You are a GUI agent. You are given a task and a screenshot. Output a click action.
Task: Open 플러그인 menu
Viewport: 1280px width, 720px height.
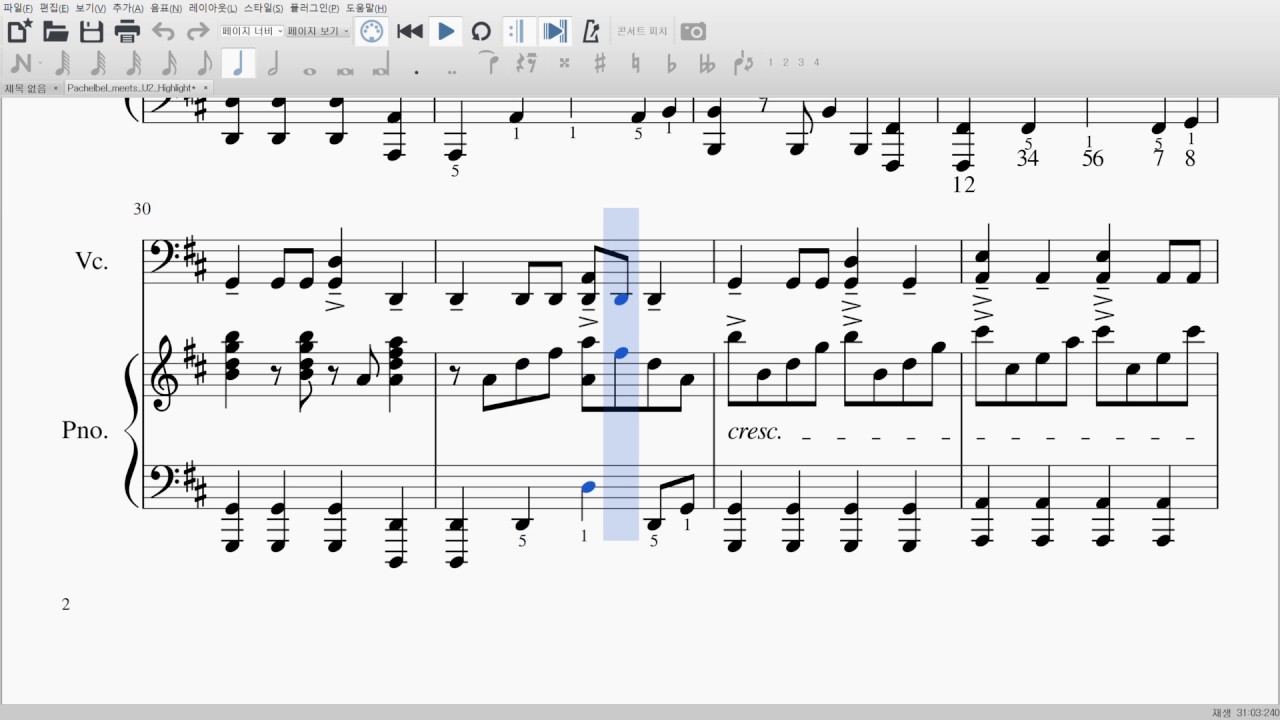315,8
